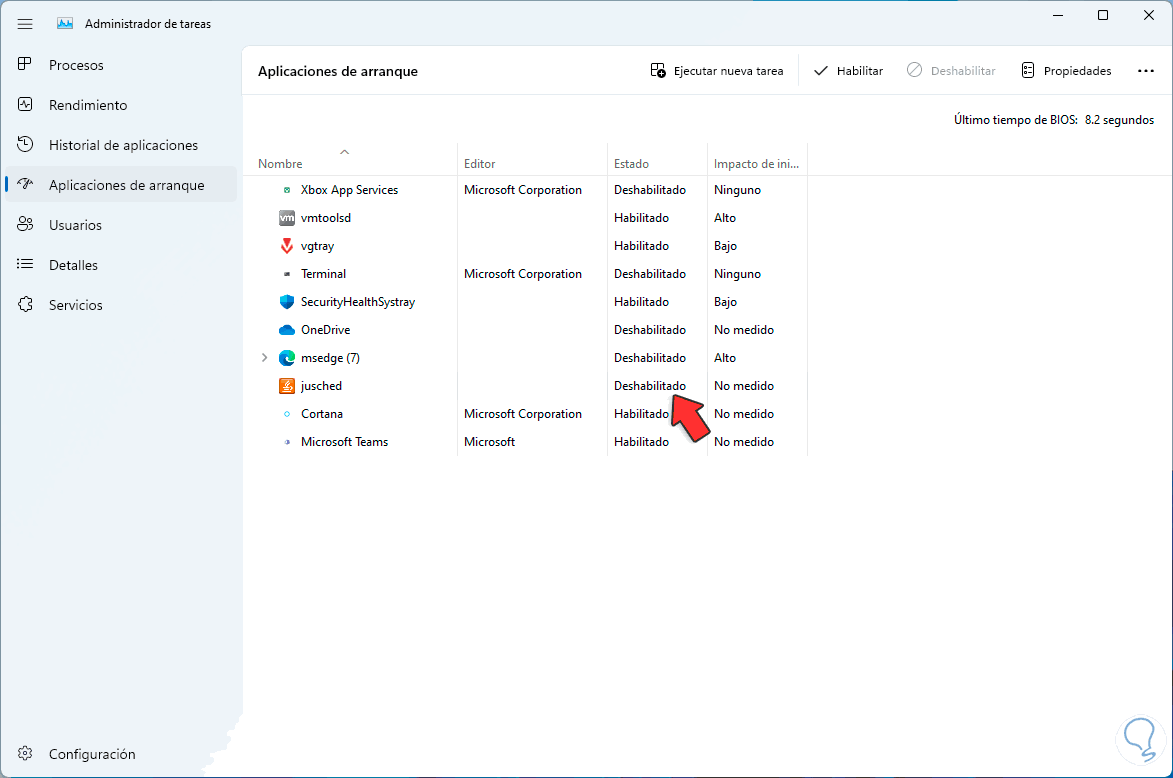Open the hamburger navigation menu
The width and height of the screenshot is (1173, 778).
point(25,24)
